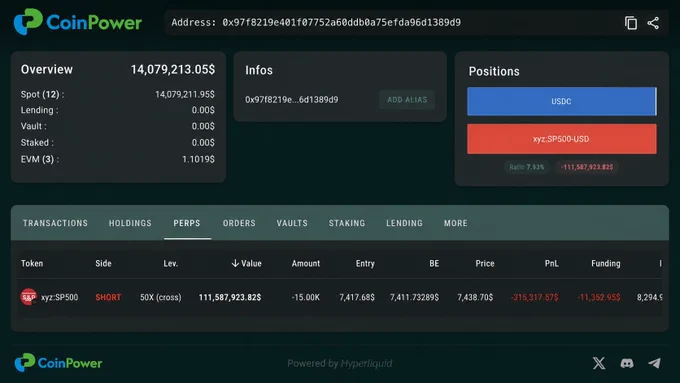This screenshot has height=383, width=680.
Task: Click the 7,417.68$ entry price cell
Action: (357, 297)
